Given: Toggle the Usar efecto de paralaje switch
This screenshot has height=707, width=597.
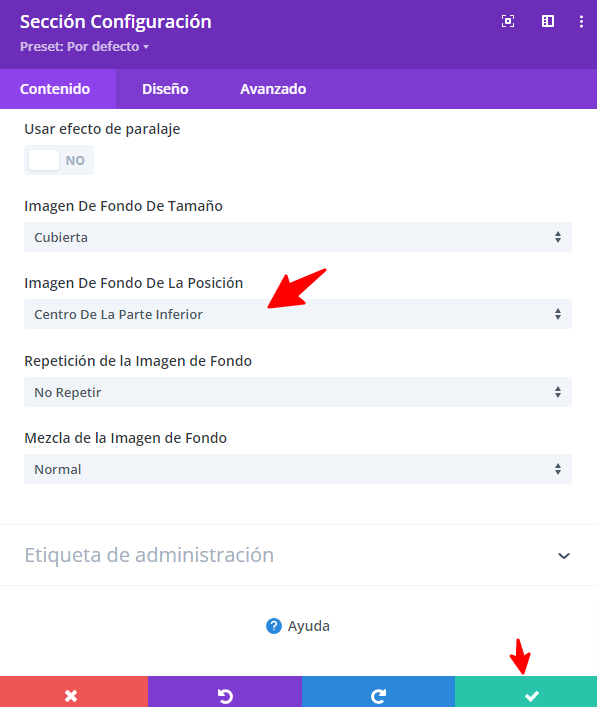Looking at the screenshot, I should [x=59, y=160].
